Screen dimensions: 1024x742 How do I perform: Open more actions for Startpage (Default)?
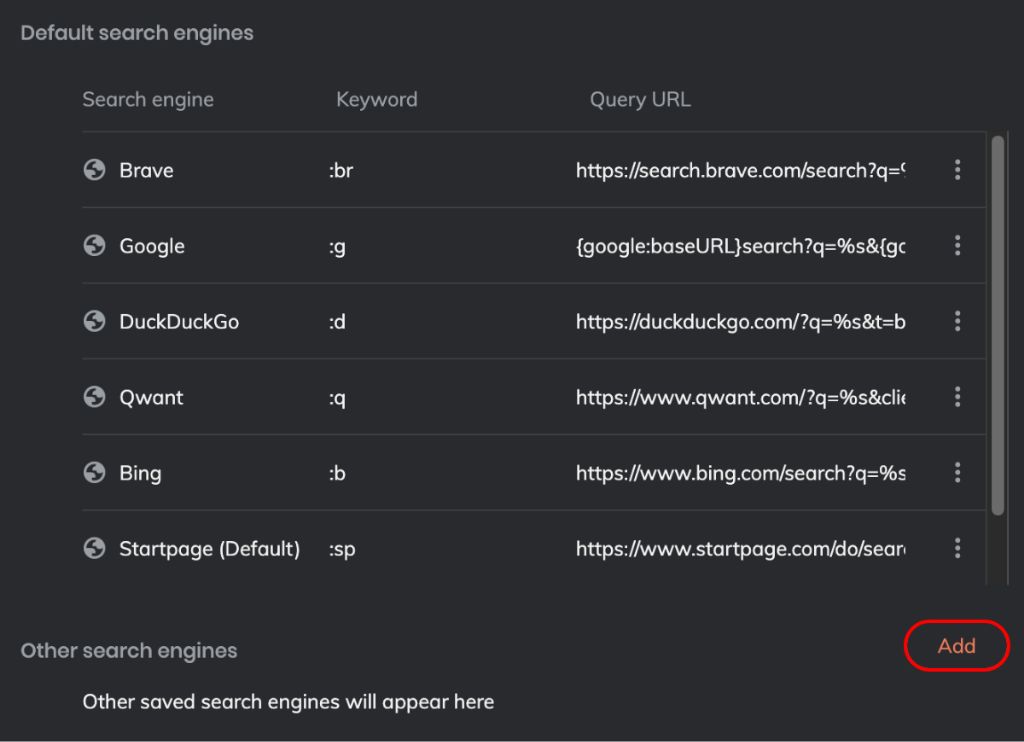pos(957,548)
